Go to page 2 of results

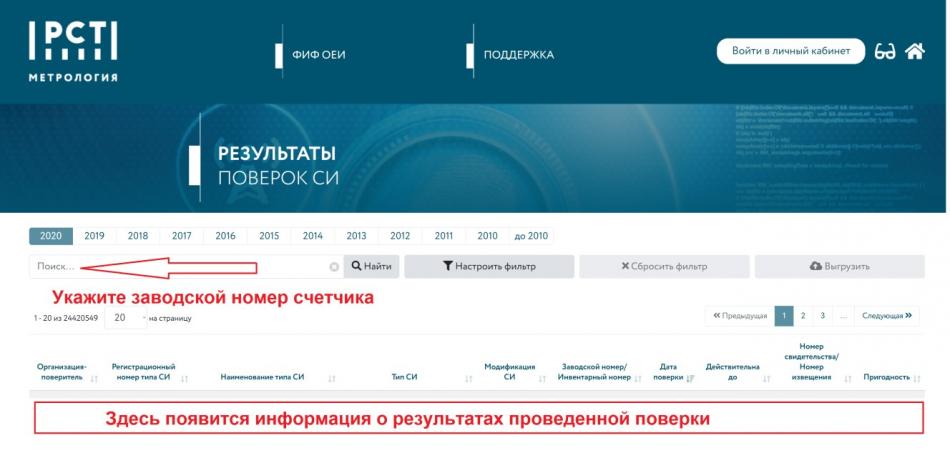pyautogui.click(x=802, y=316)
